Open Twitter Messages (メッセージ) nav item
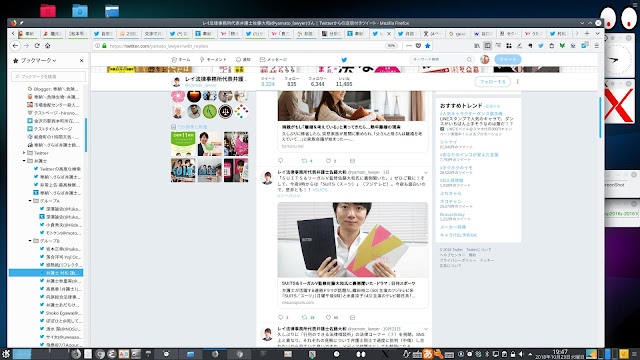The width and height of the screenshot is (640, 360). pos(273,60)
